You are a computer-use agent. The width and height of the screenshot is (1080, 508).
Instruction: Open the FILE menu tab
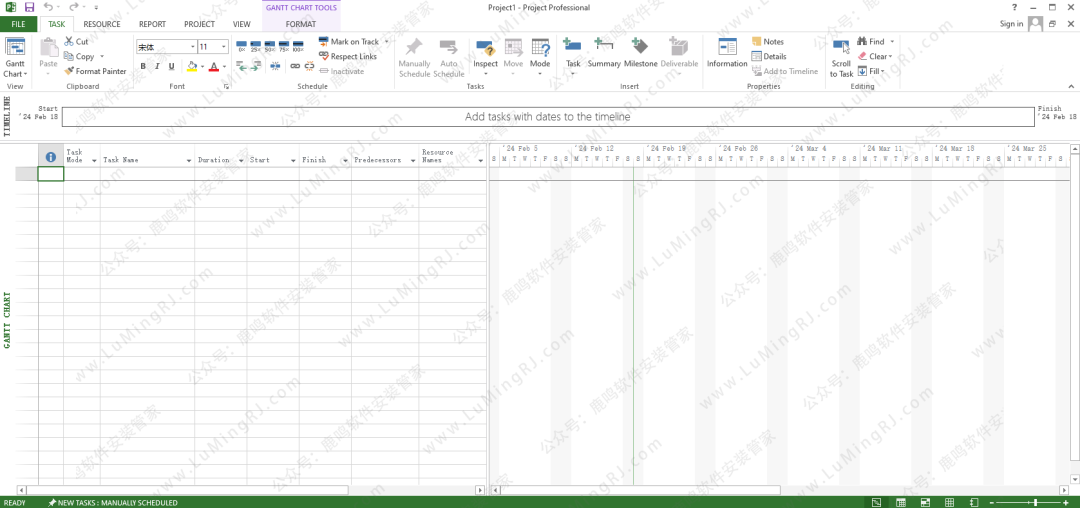coord(18,24)
